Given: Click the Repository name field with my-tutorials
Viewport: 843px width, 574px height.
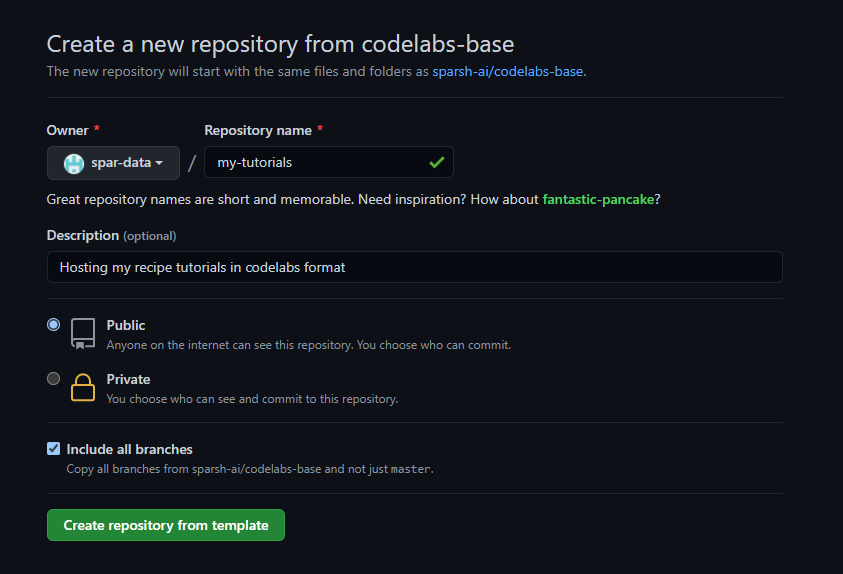Looking at the screenshot, I should coord(328,162).
